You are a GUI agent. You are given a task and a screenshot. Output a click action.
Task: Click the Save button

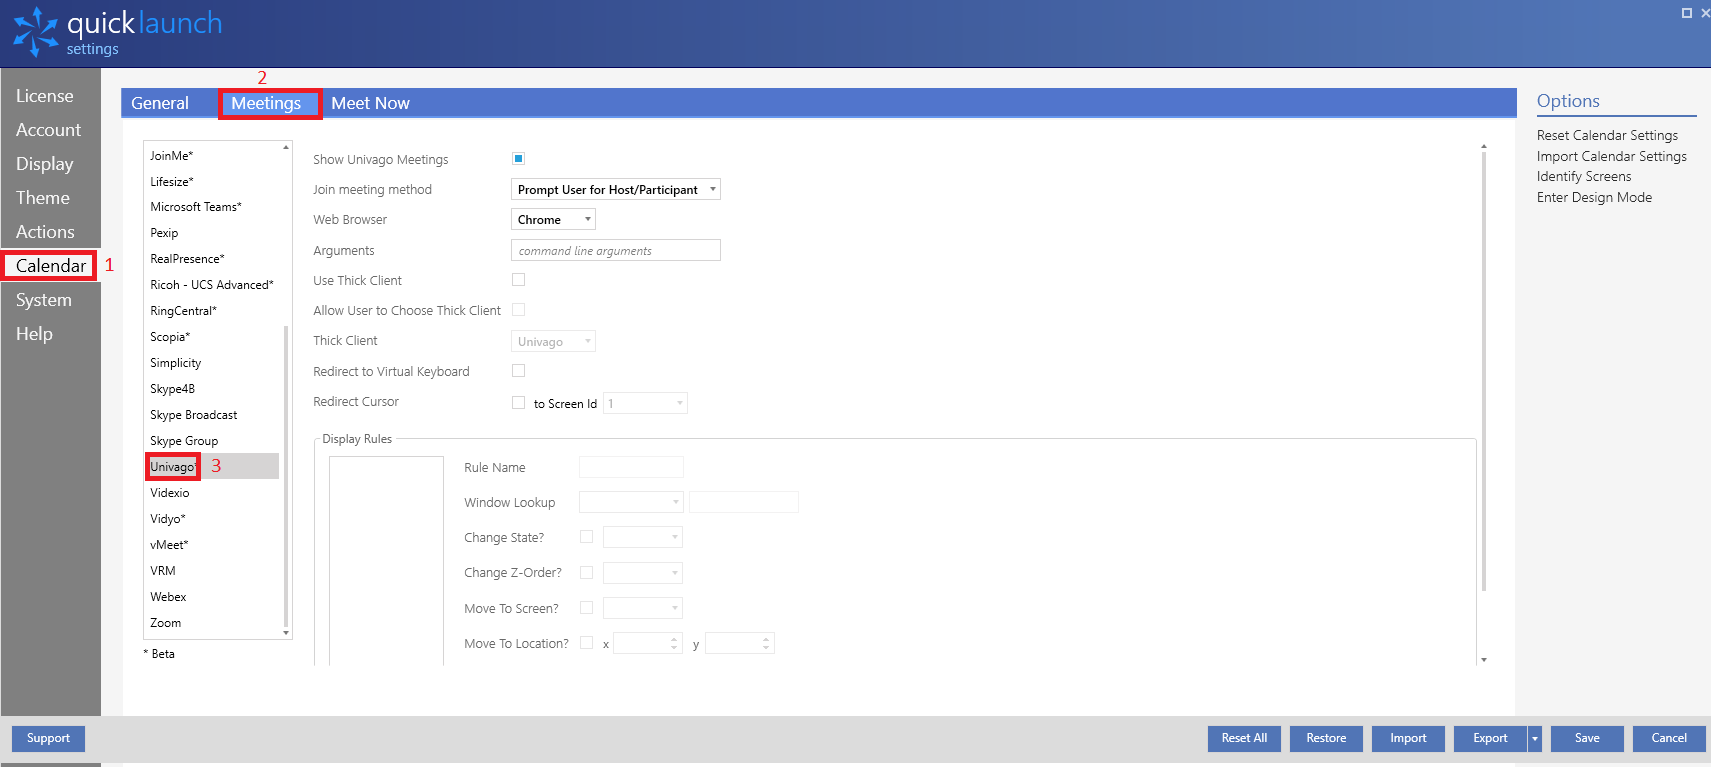coord(1587,739)
